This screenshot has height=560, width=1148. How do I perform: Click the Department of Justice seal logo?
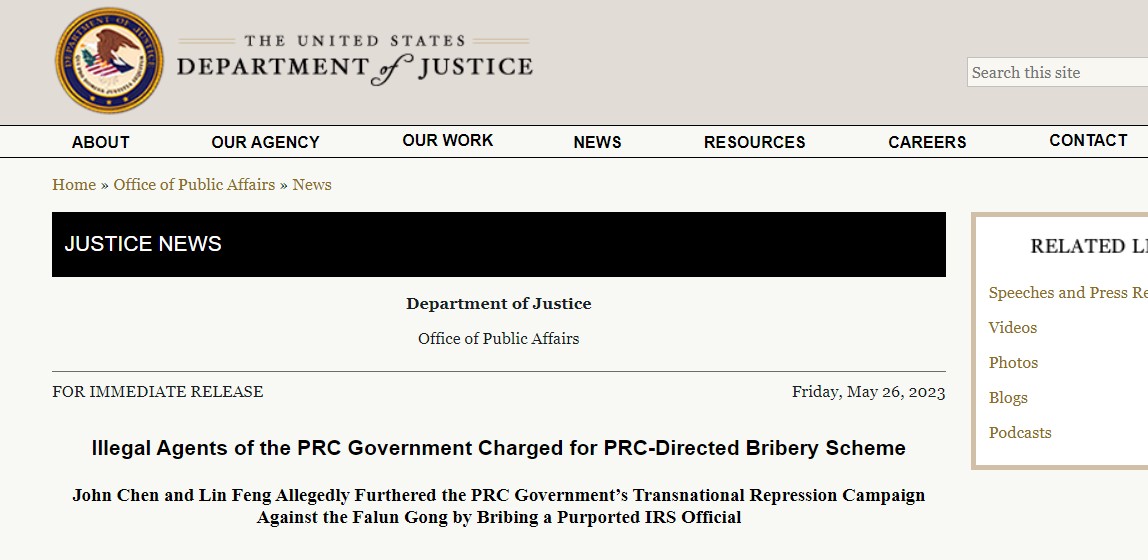point(109,61)
